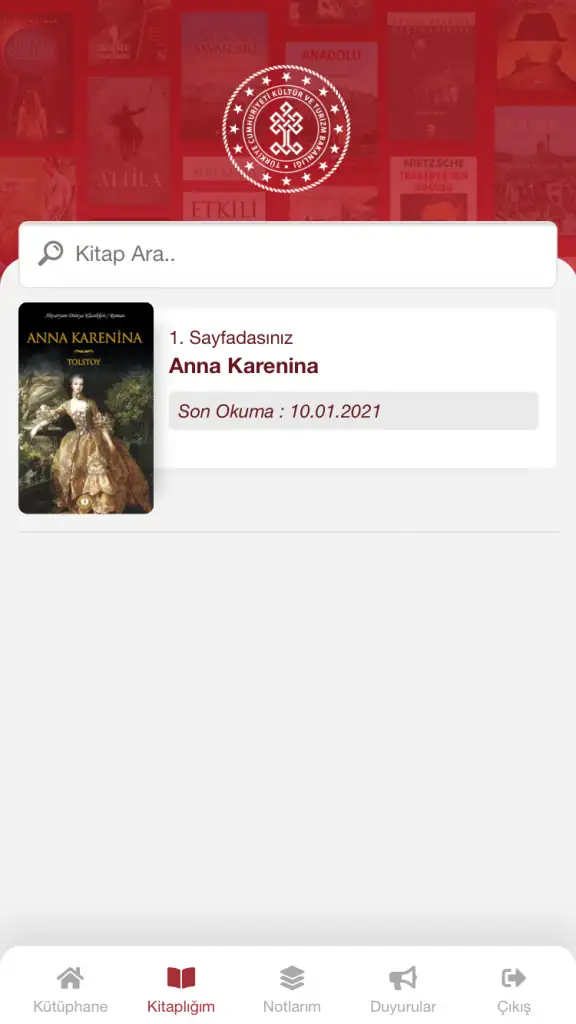The width and height of the screenshot is (576, 1024).
Task: Go to the Notlarım tab label
Action: tap(292, 1006)
